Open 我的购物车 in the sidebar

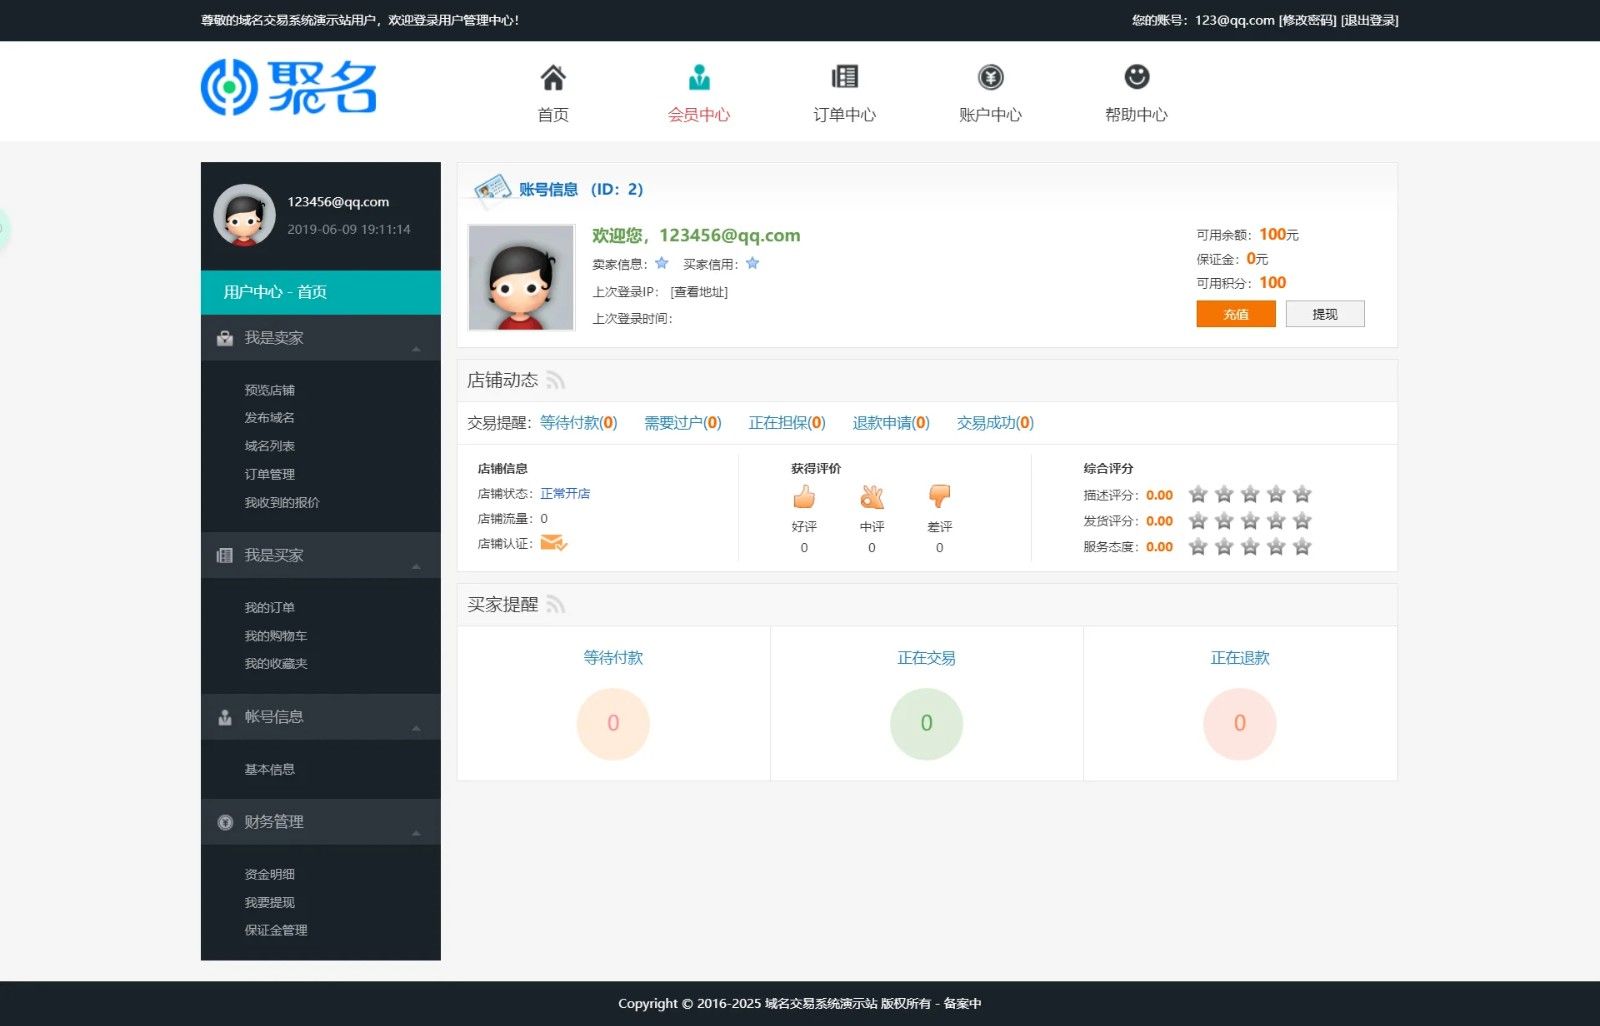point(276,636)
